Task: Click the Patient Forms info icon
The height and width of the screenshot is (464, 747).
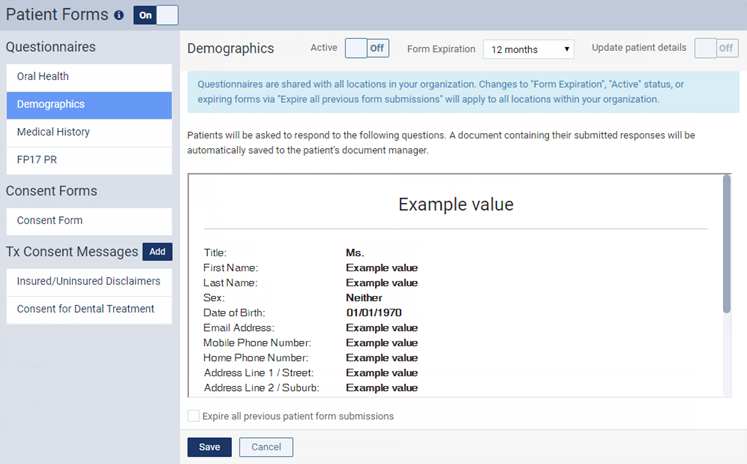Action: tap(119, 15)
